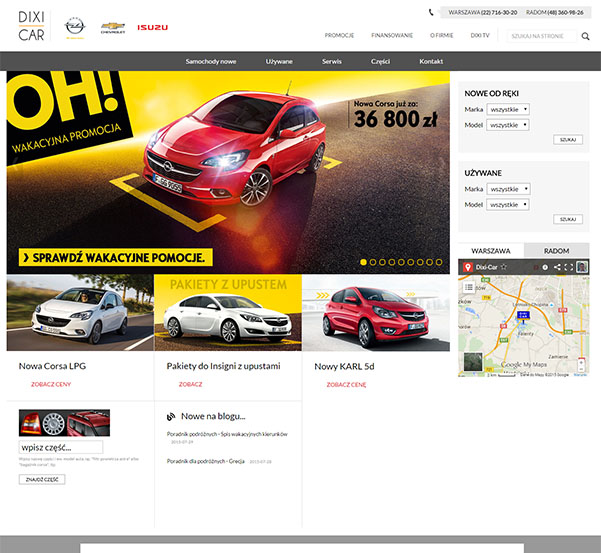Open Serwis menu item
Viewport: 601px width, 553px height.
coord(332,61)
